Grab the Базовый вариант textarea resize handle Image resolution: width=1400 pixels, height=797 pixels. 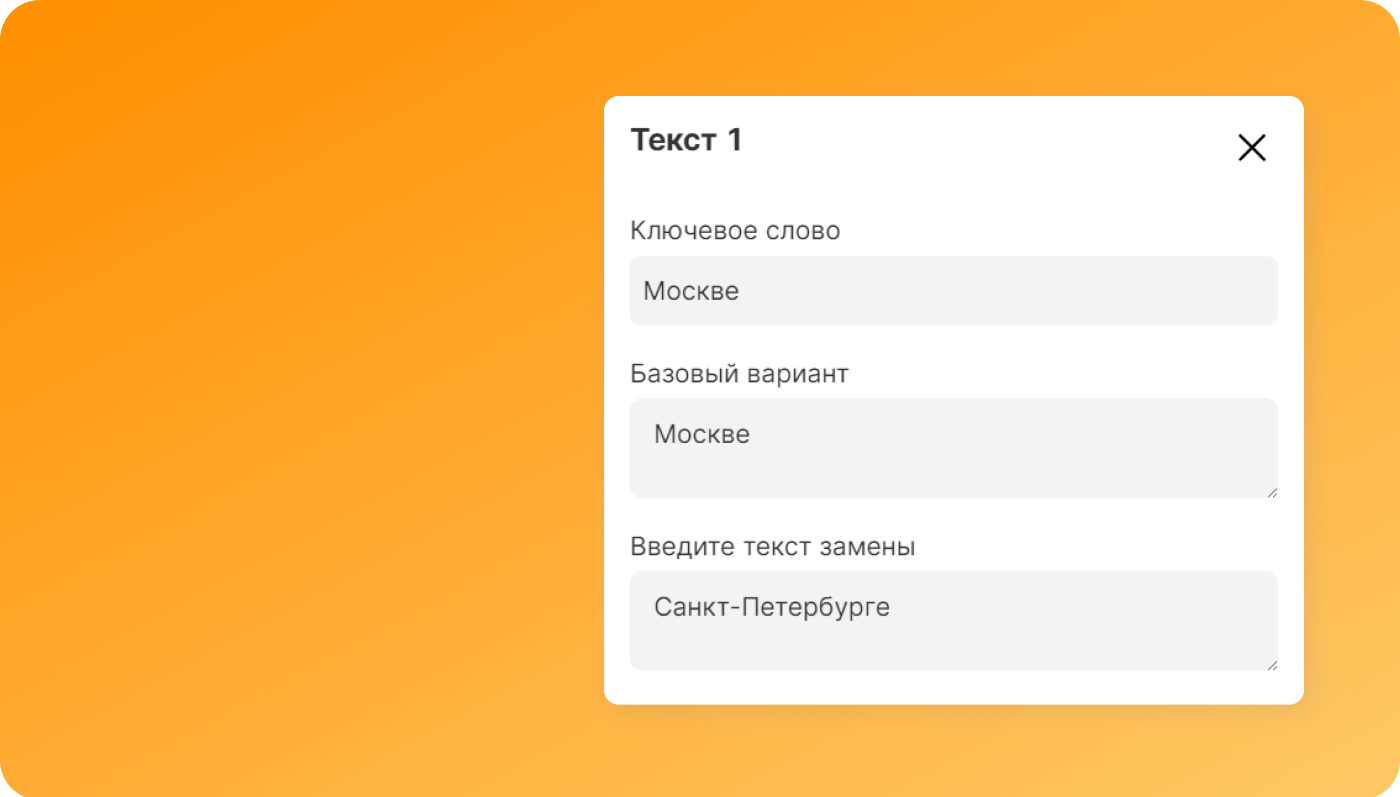[1272, 492]
